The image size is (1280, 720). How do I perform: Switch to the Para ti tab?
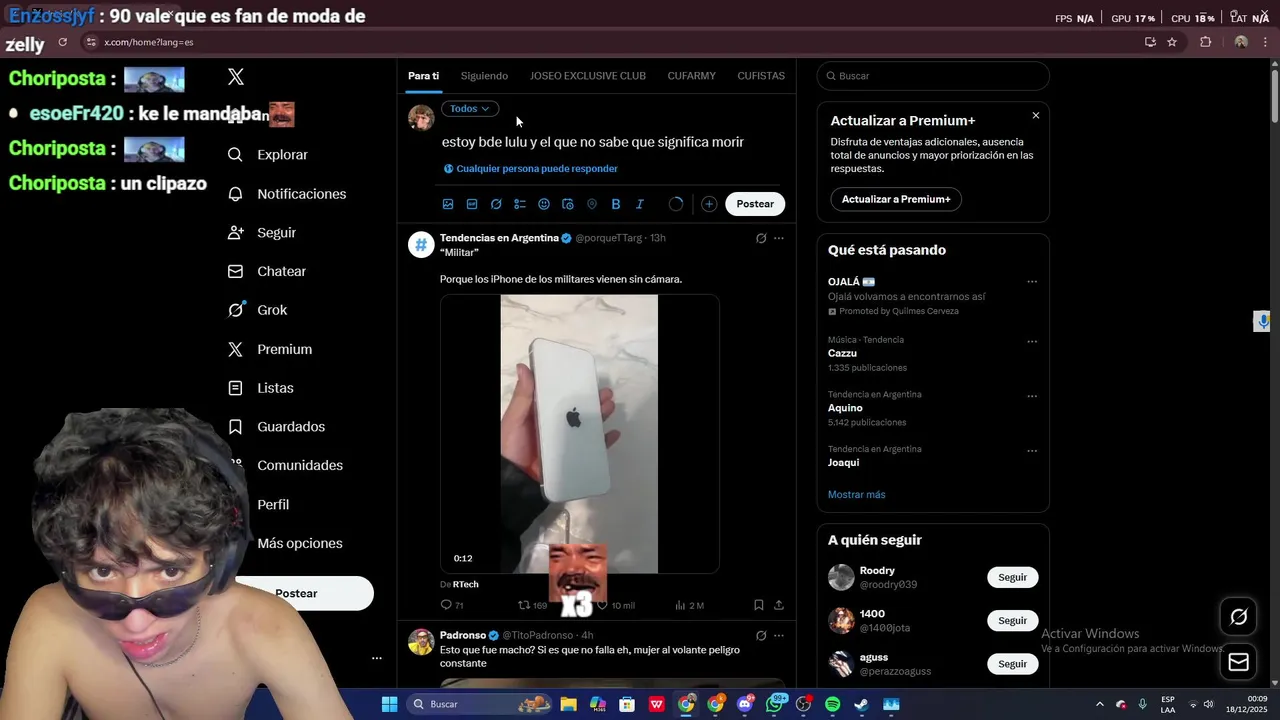(x=423, y=76)
